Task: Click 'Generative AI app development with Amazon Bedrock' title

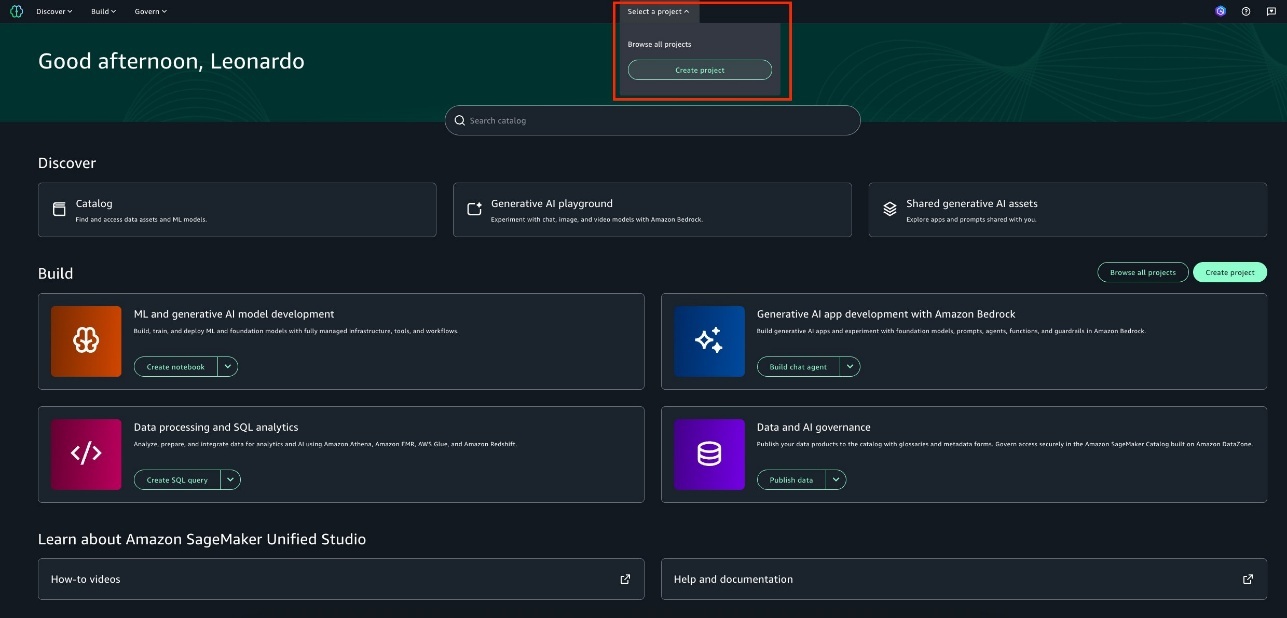Action: point(886,314)
